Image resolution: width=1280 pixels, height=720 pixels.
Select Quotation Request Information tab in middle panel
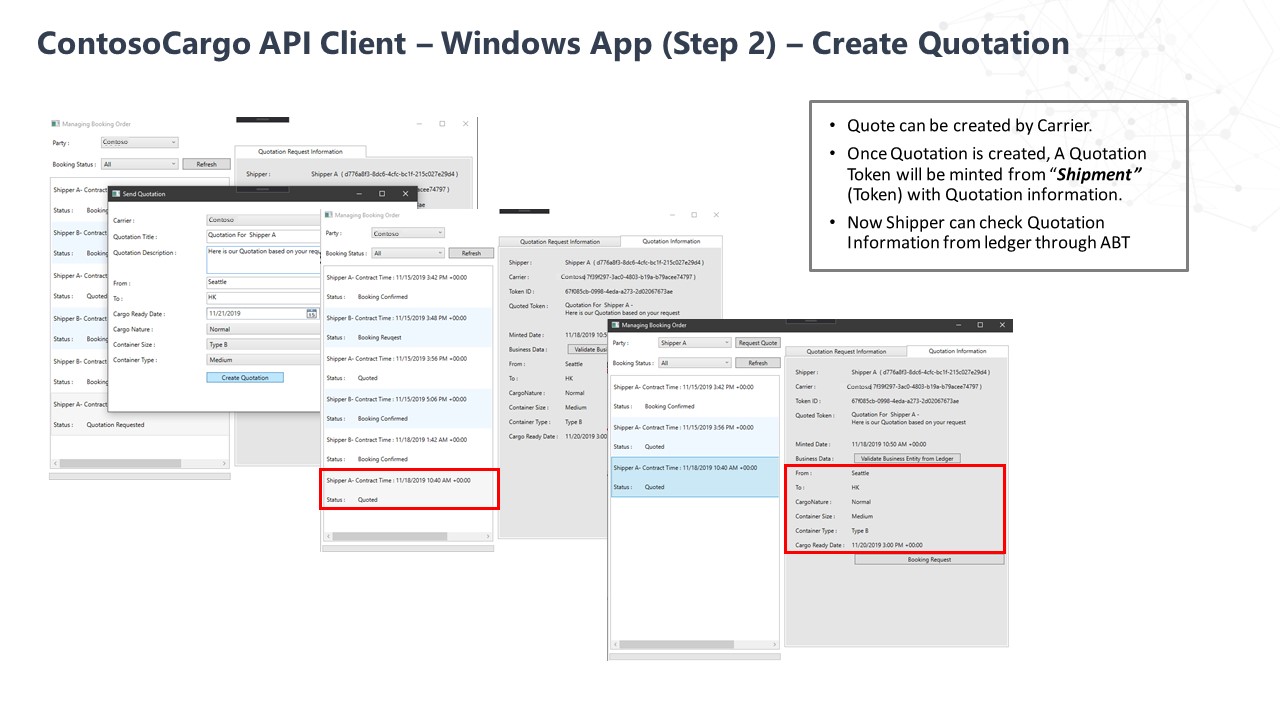(x=560, y=241)
